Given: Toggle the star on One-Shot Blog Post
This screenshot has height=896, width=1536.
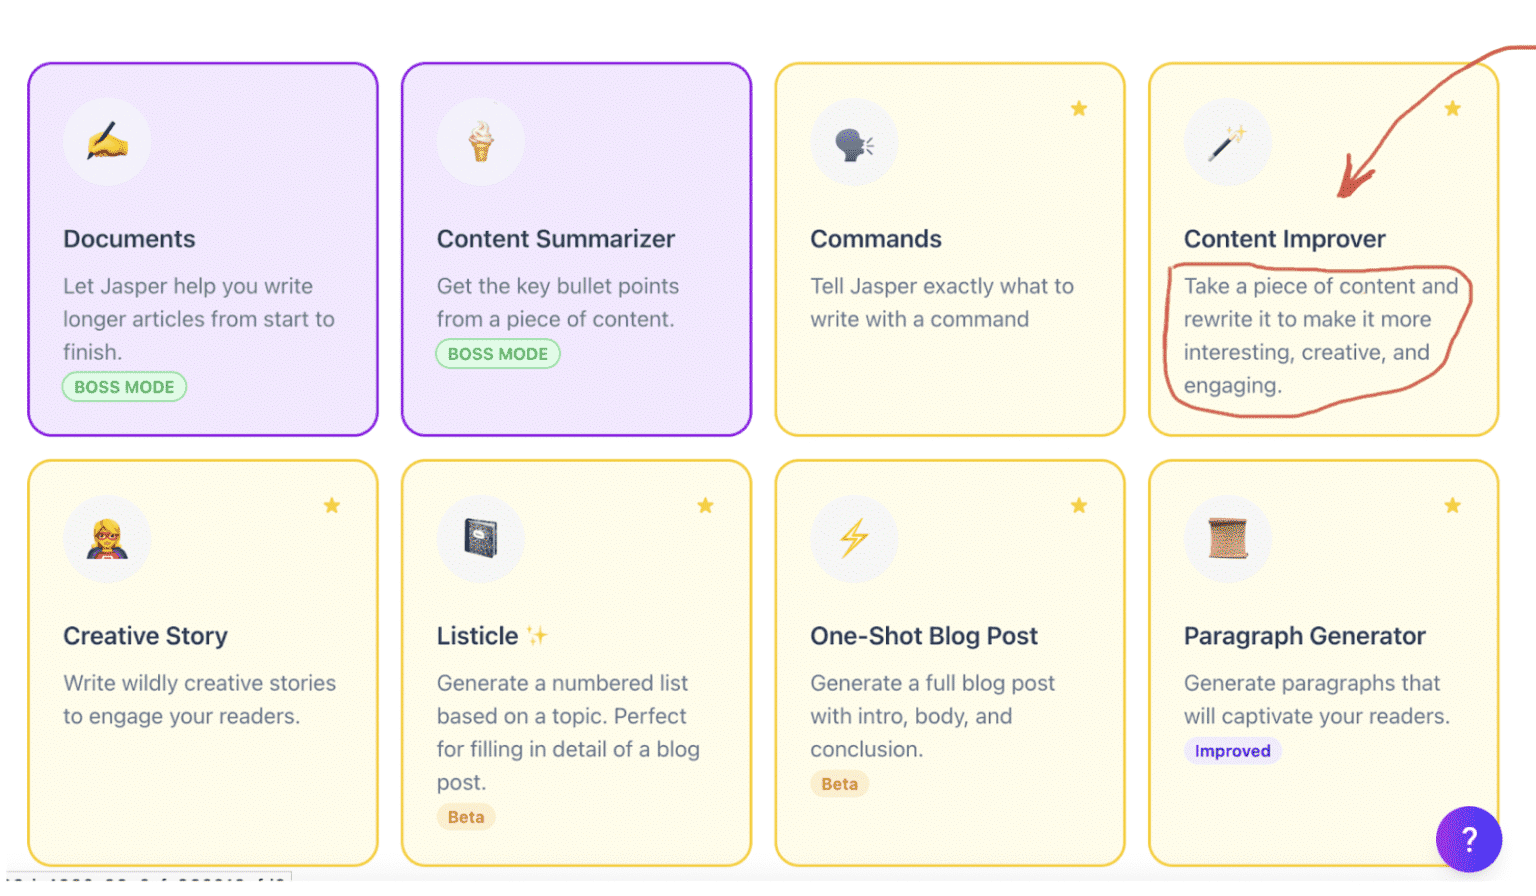Looking at the screenshot, I should pos(1079,506).
